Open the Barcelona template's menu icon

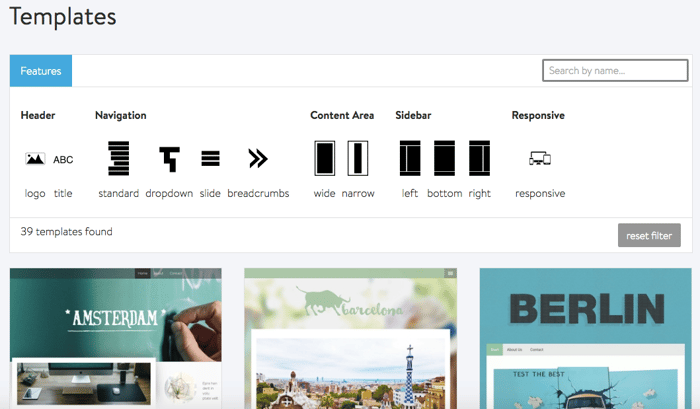(x=450, y=273)
